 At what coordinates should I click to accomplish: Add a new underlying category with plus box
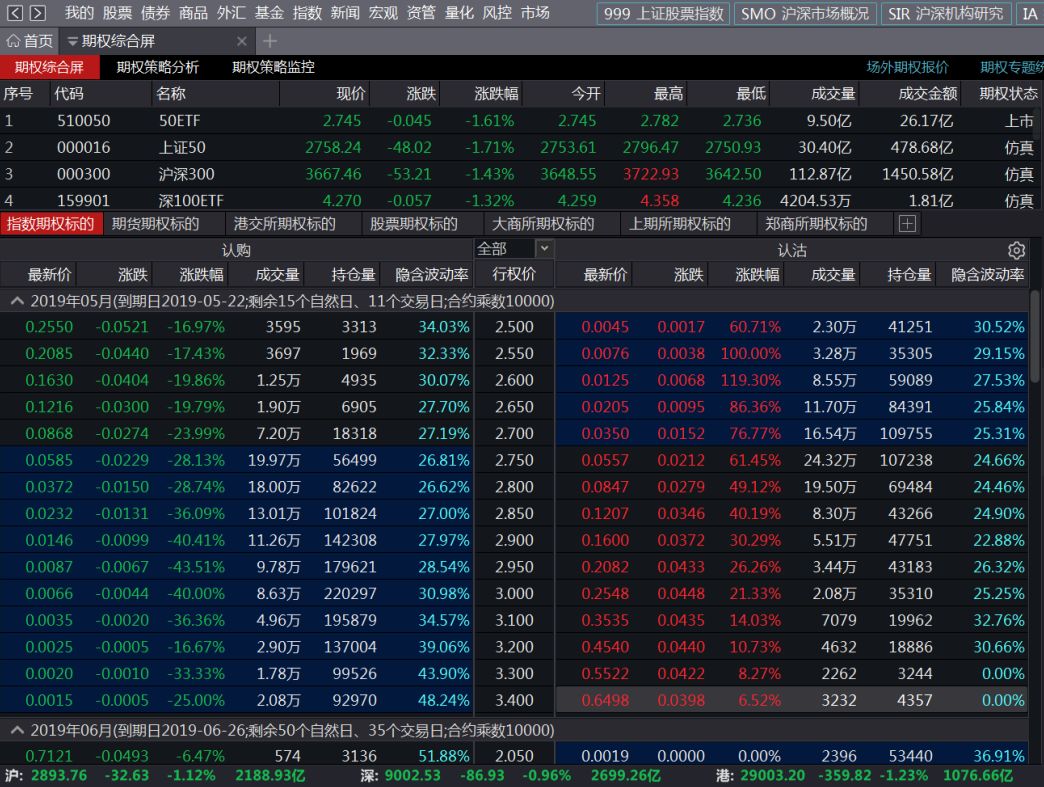tap(907, 224)
